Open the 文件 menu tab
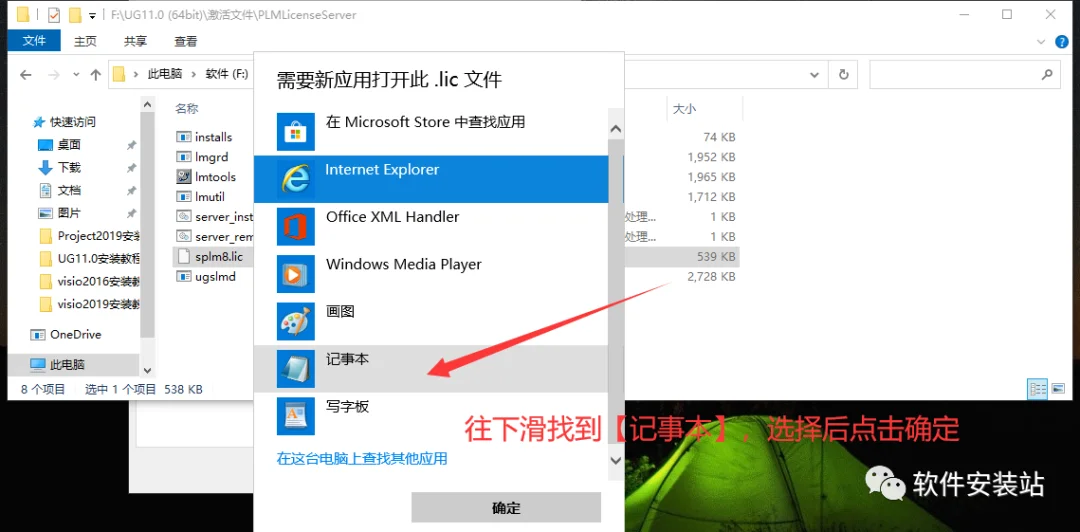This screenshot has width=1080, height=532. pyautogui.click(x=34, y=41)
